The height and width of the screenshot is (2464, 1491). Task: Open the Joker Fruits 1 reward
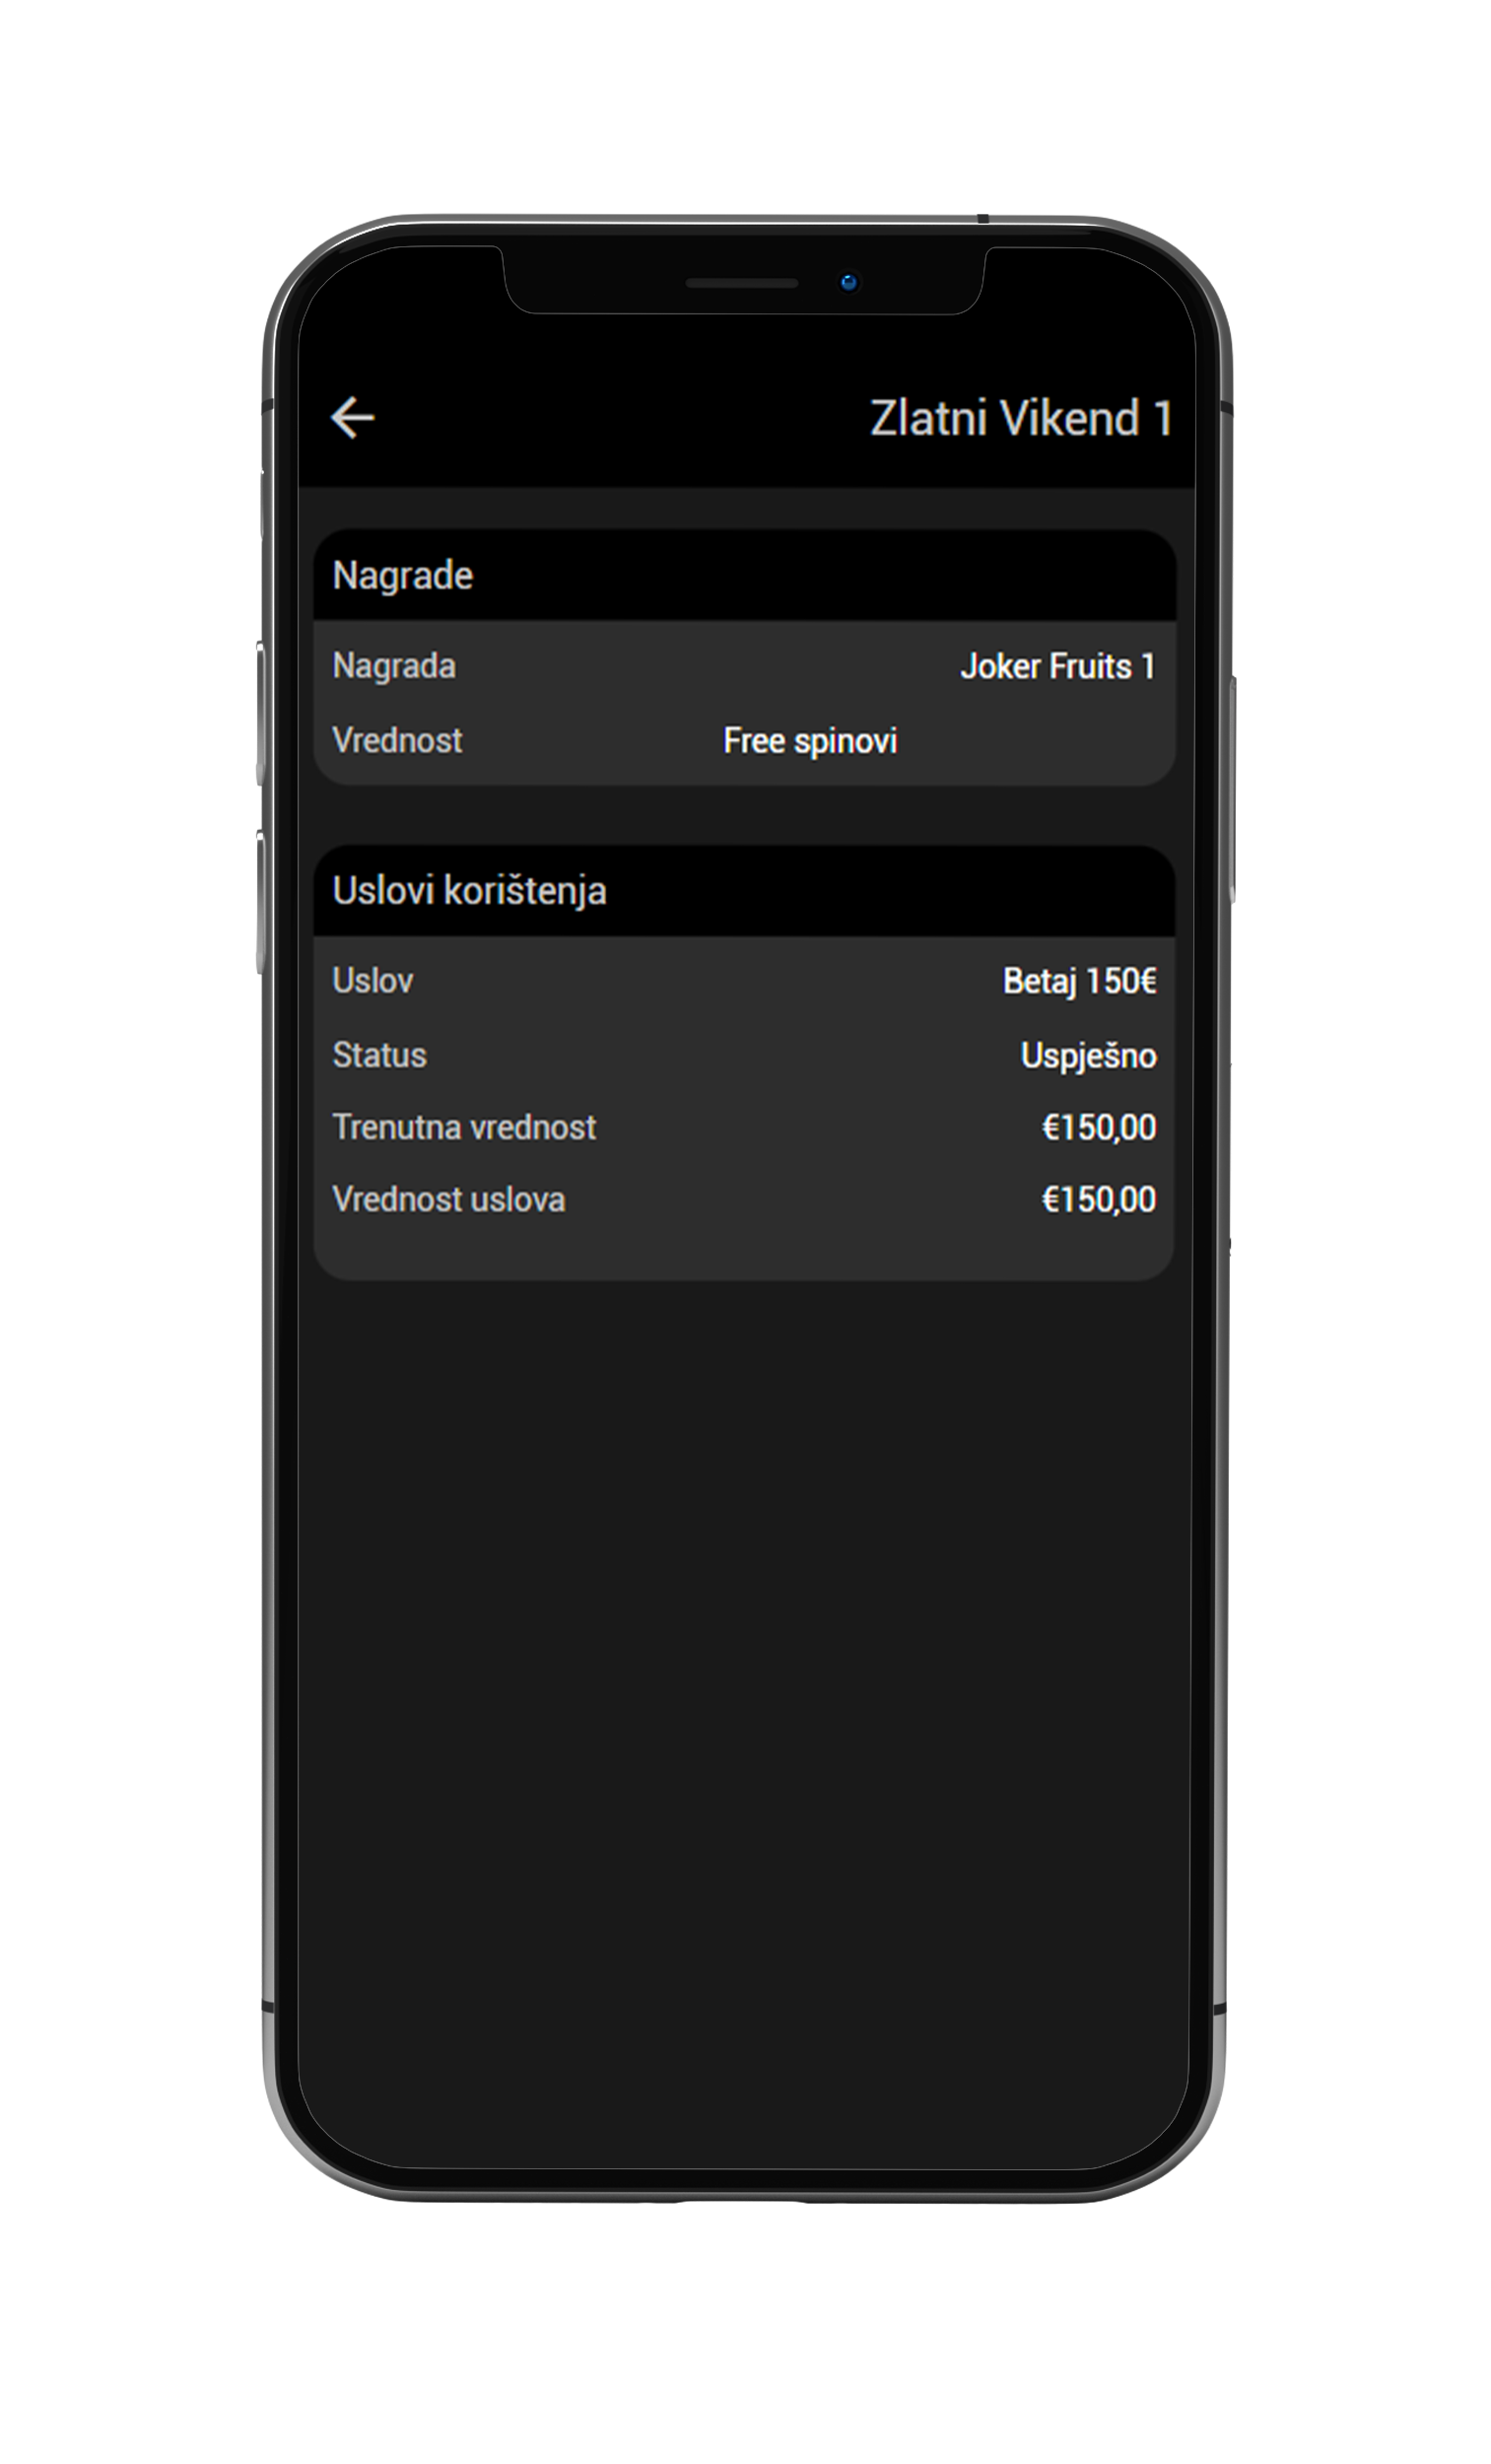tap(1057, 666)
